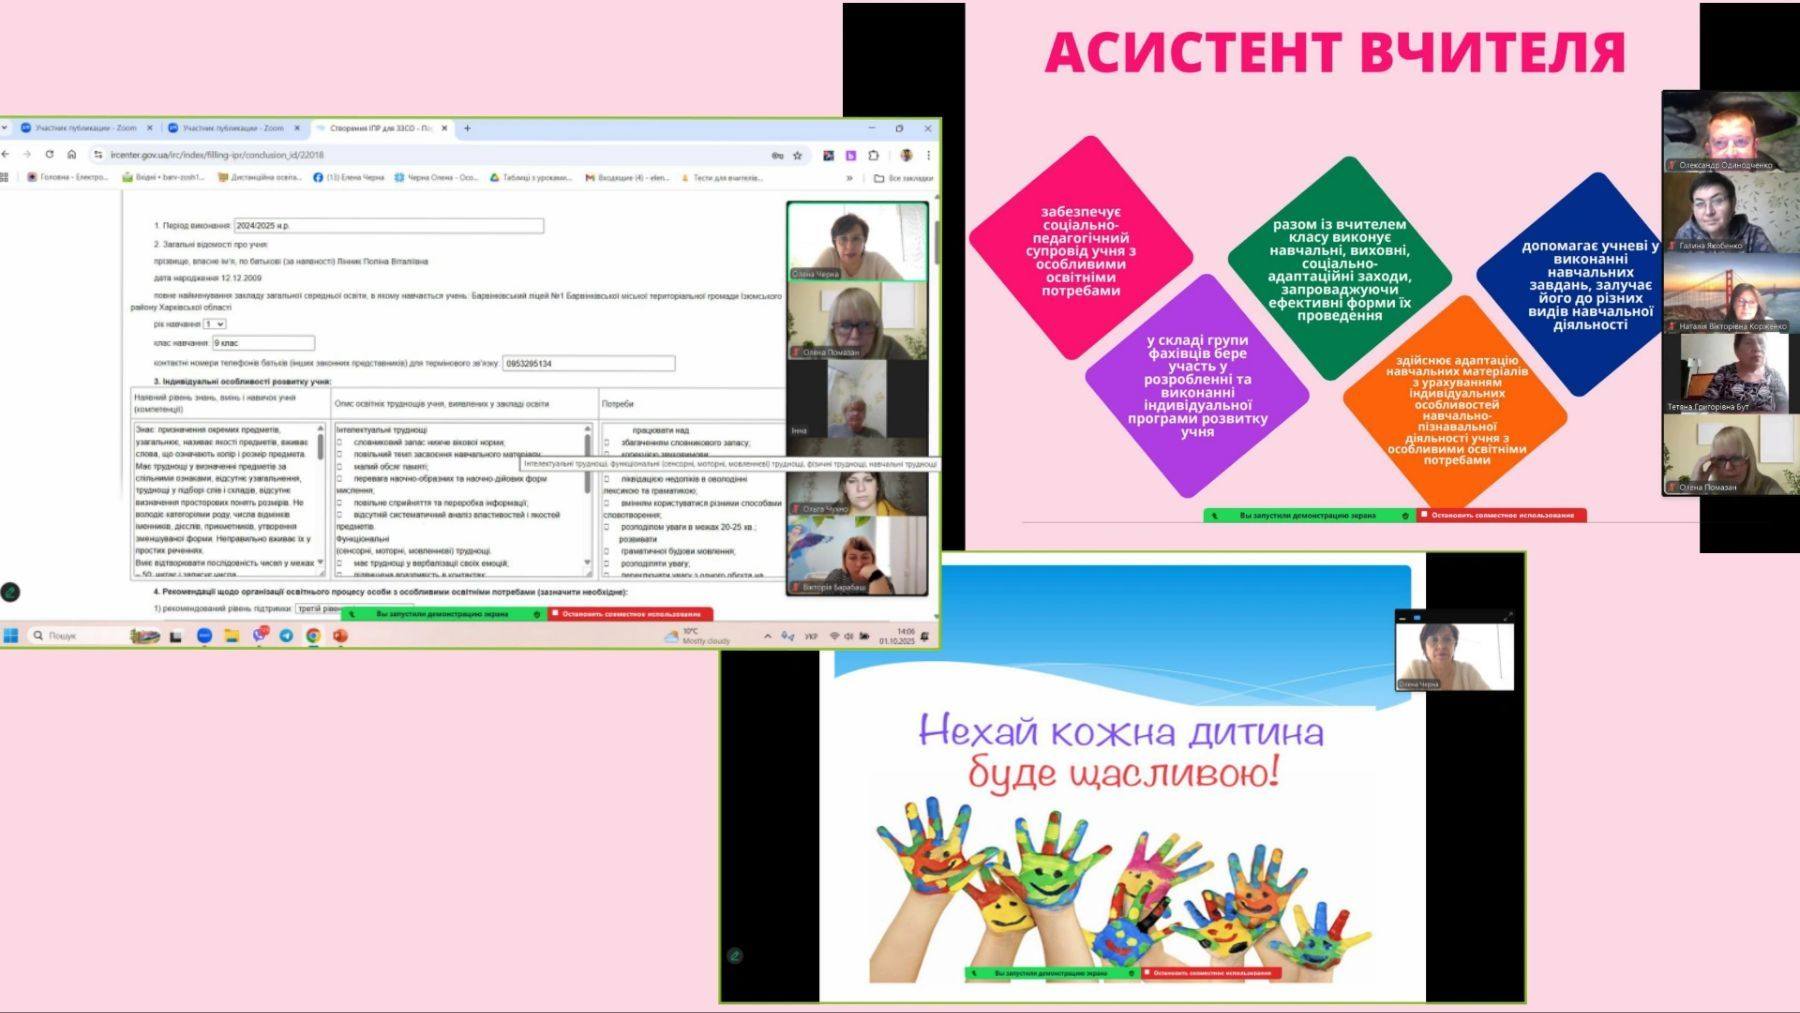Viewport: 1800px width, 1013px height.
Task: Click the Chrome icon in taskbar
Action: coord(313,636)
